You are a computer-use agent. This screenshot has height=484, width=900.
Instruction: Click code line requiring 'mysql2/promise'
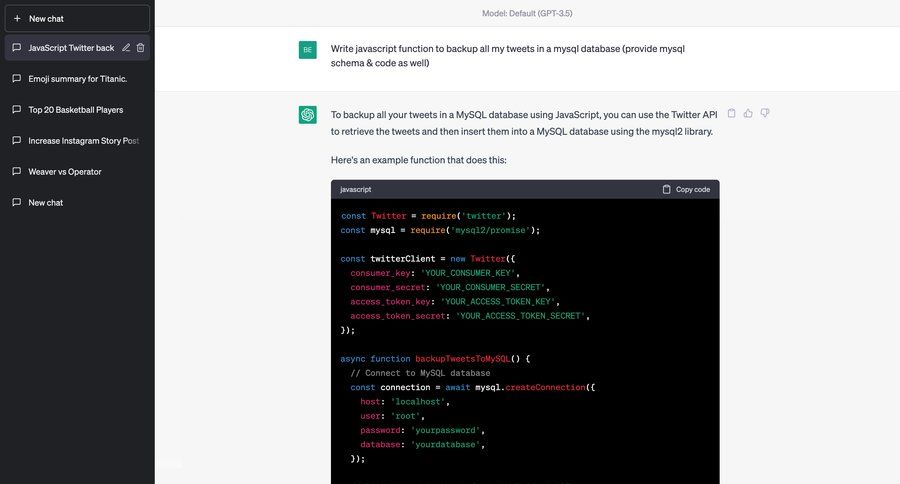click(440, 230)
